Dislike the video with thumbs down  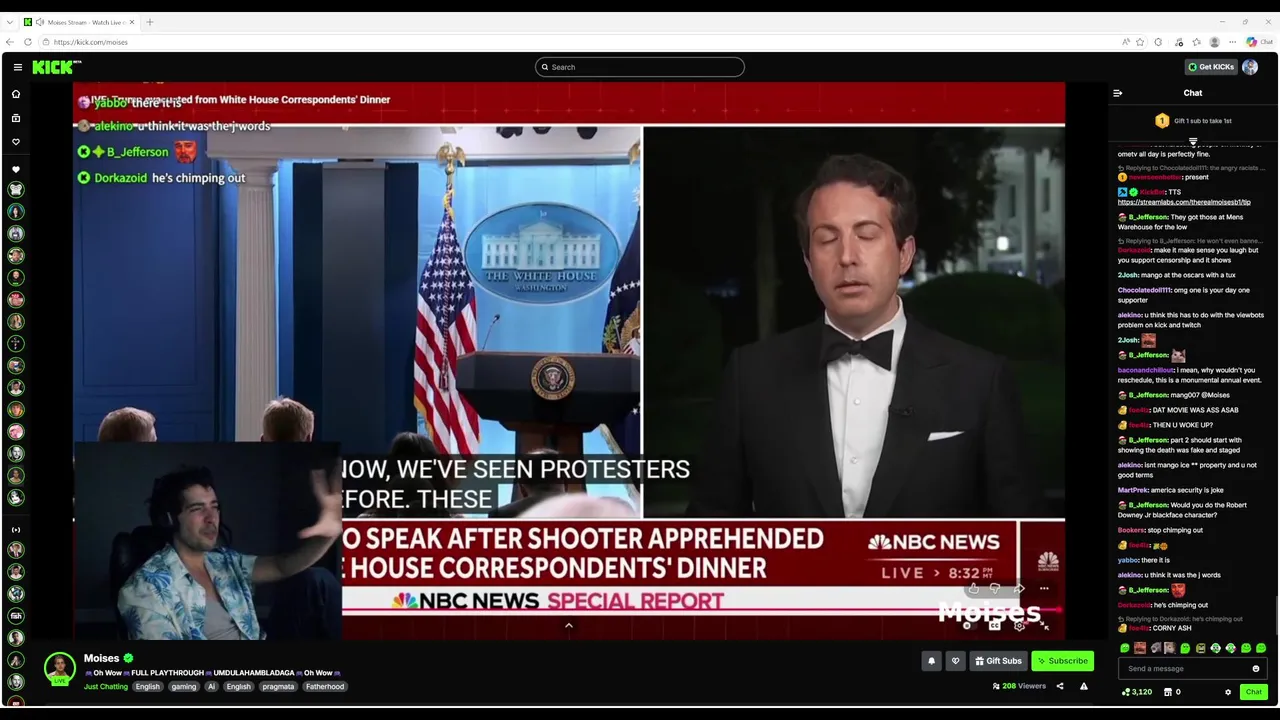(x=995, y=588)
